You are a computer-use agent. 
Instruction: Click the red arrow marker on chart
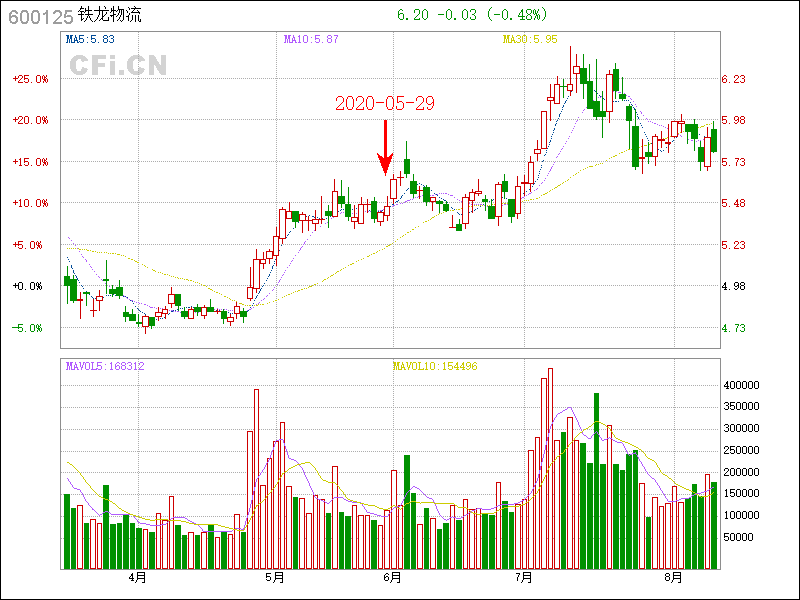(384, 148)
